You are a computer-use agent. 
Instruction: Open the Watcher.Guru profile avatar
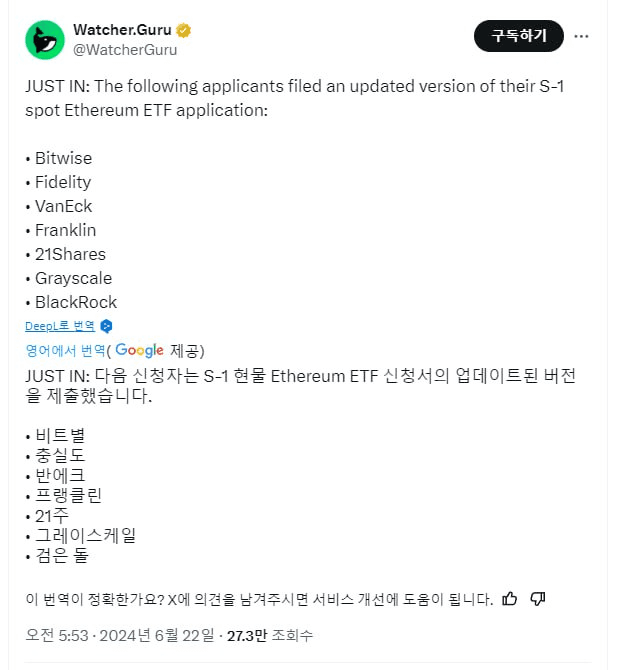click(45, 40)
